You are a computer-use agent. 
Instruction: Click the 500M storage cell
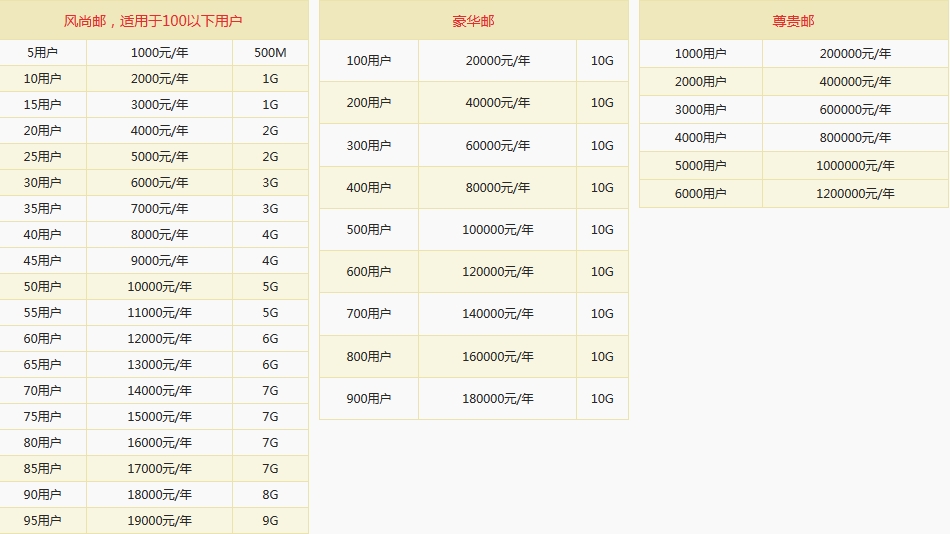point(270,53)
